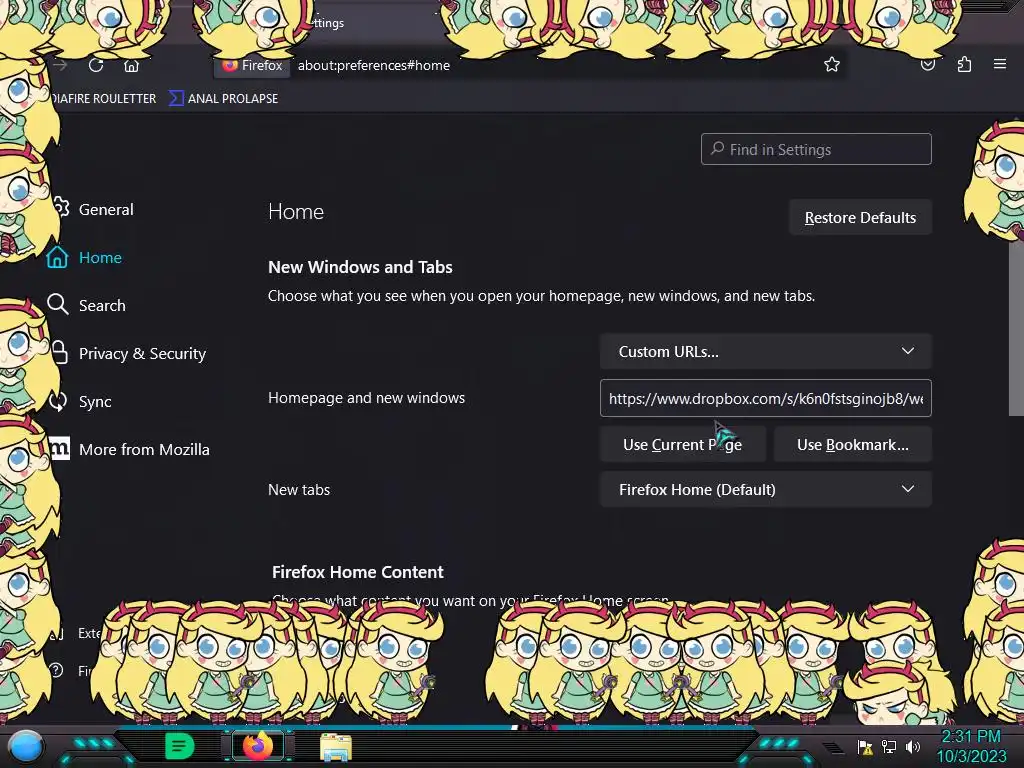Click the New Windows and Tabs heading
The width and height of the screenshot is (1024, 768).
click(x=360, y=267)
